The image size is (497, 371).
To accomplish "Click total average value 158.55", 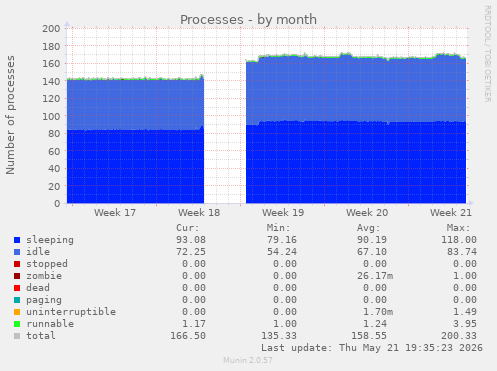I will click(x=369, y=336).
